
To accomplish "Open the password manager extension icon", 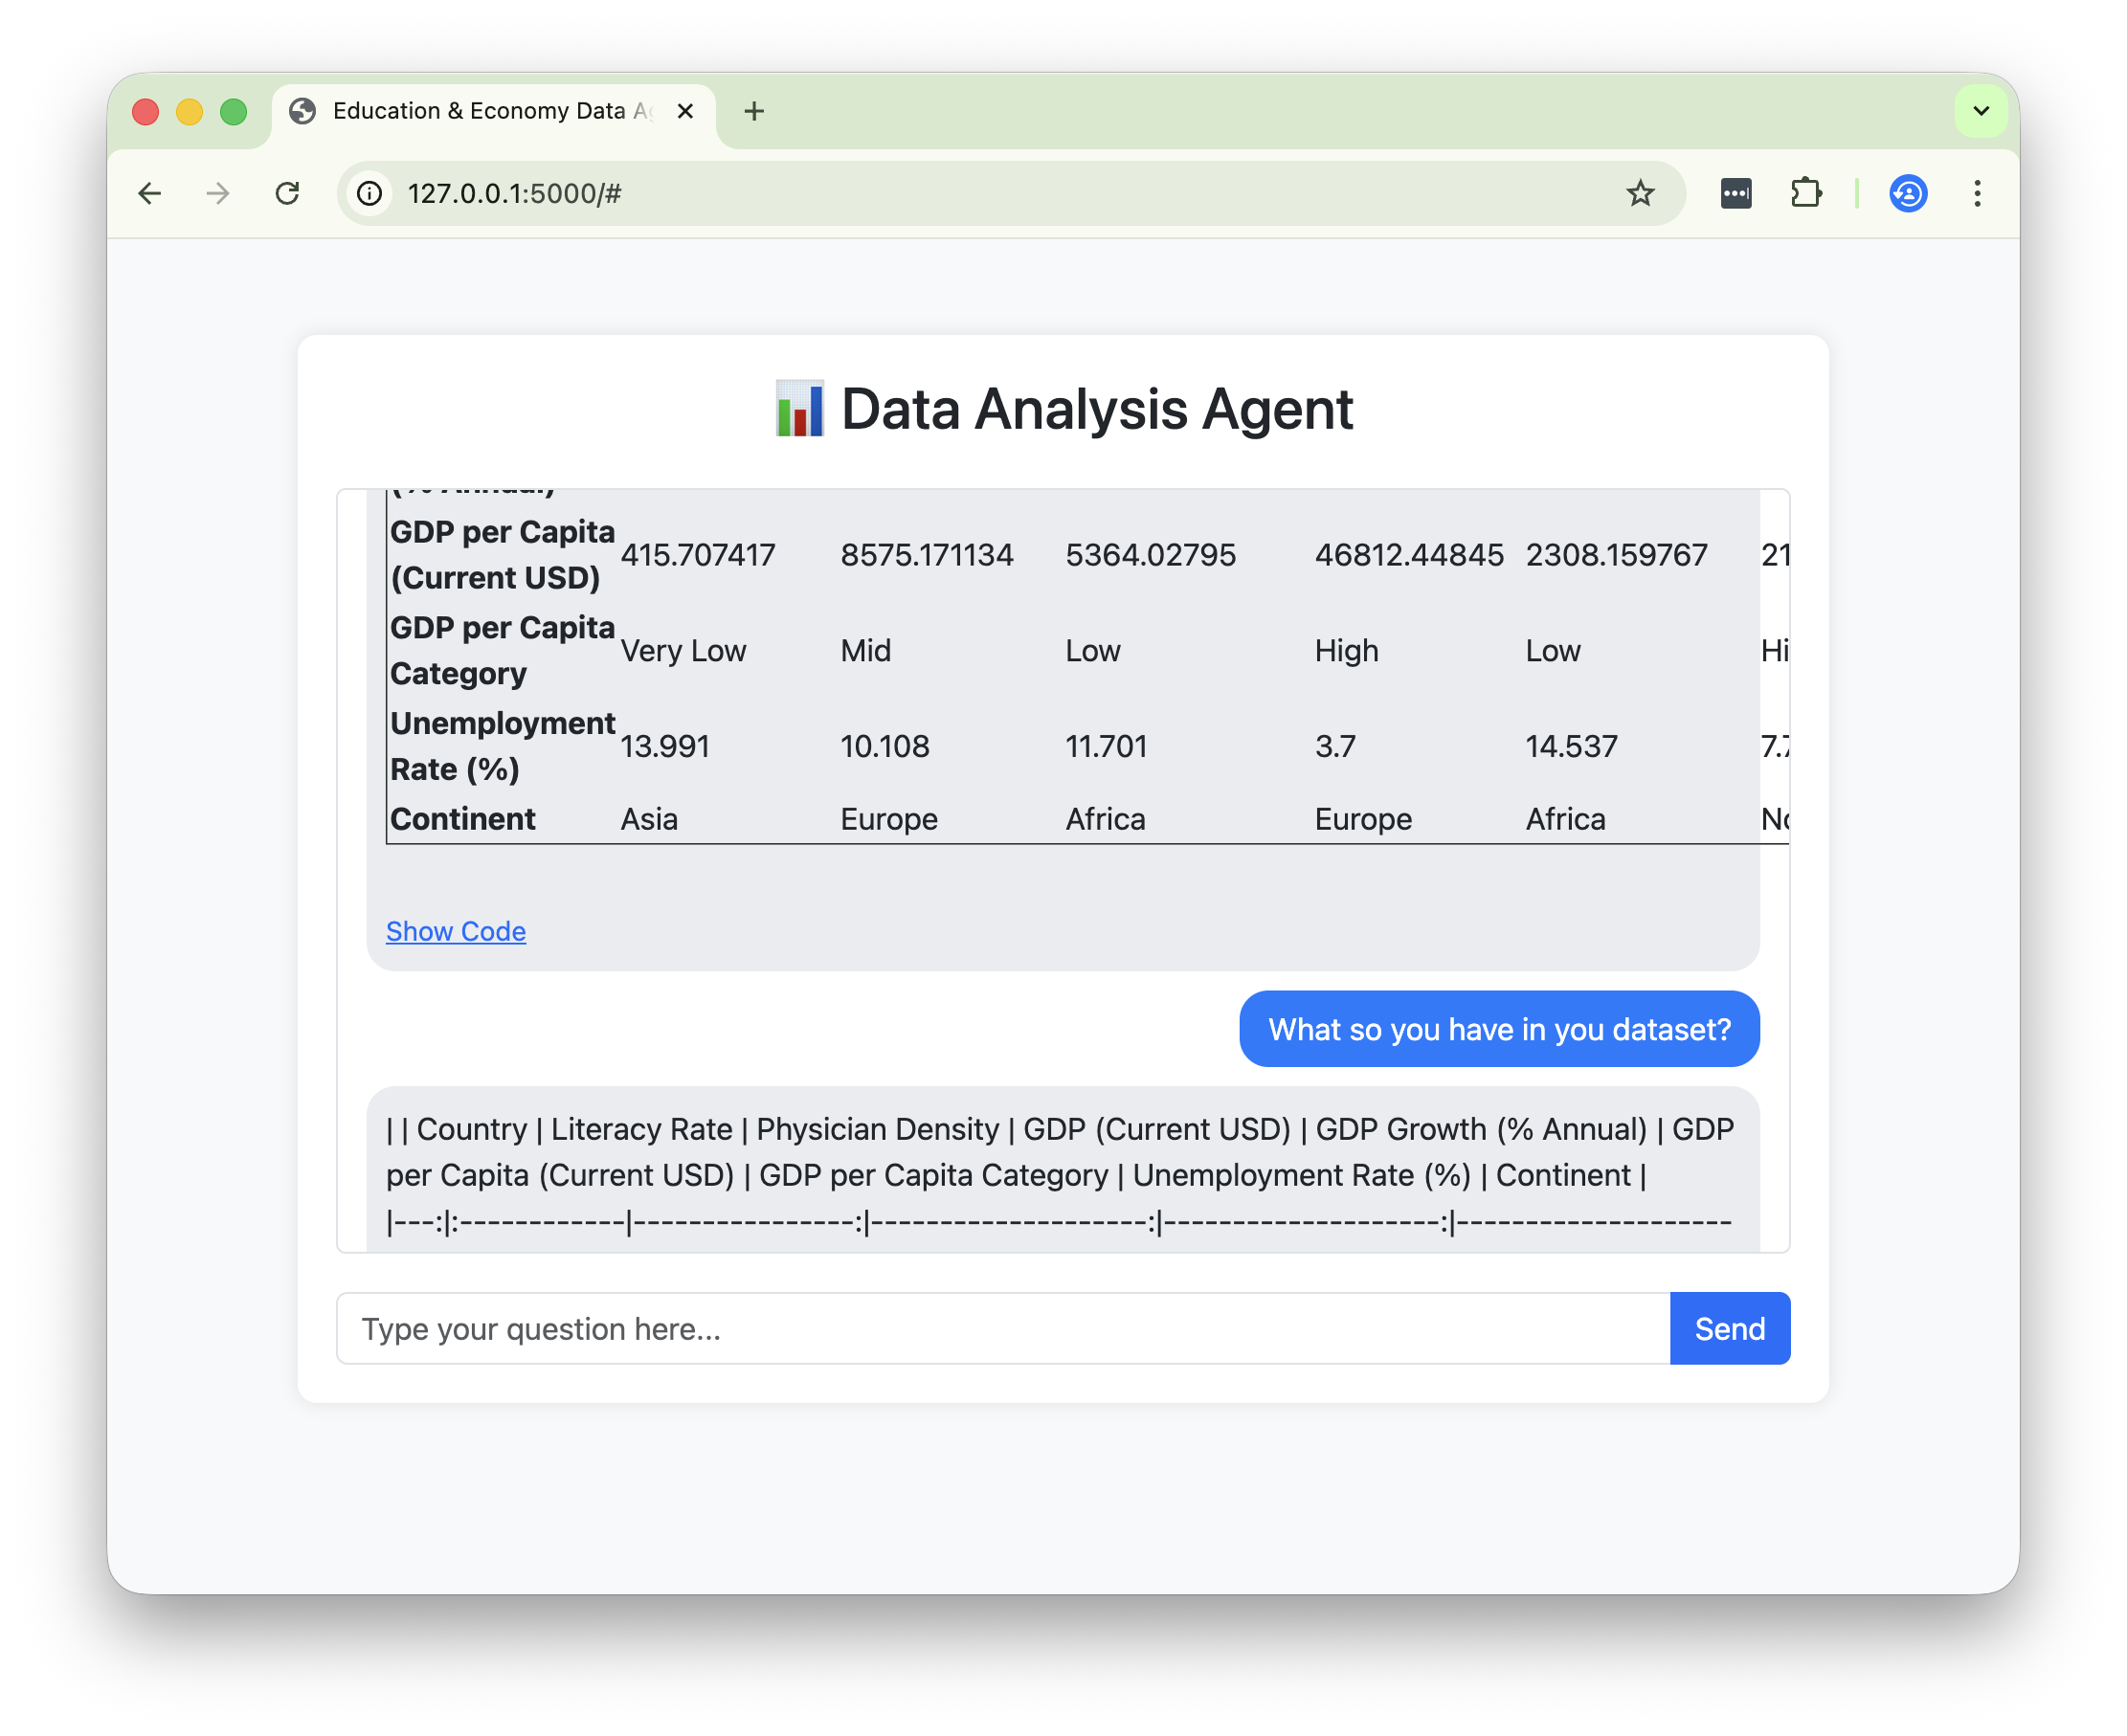I will 1736,193.
